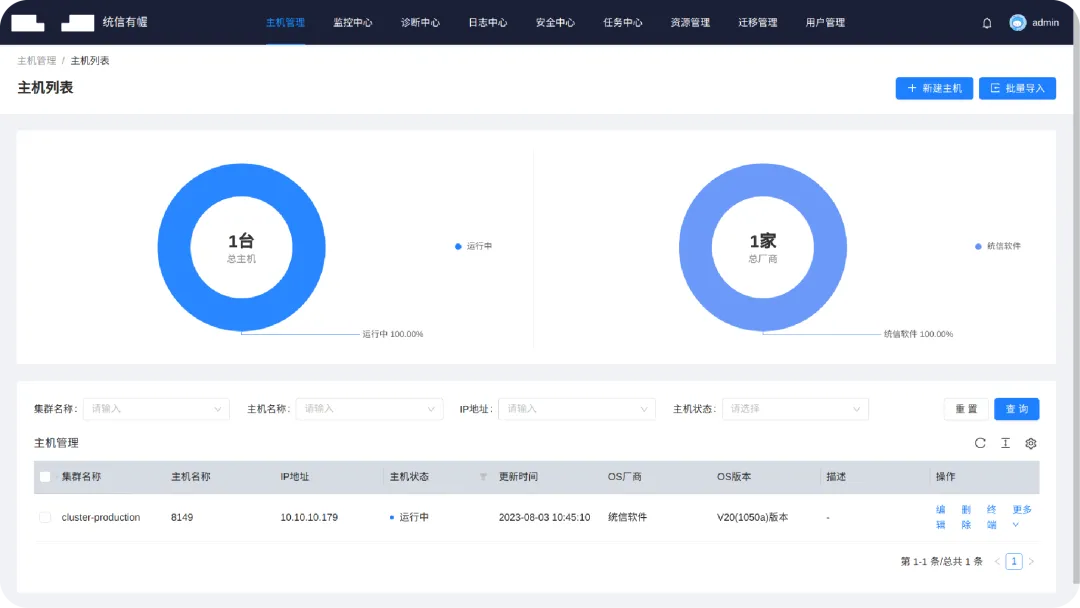Viewport: 1080px width, 608px height.
Task: Click the 批量导入 button
Action: pyautogui.click(x=1017, y=88)
